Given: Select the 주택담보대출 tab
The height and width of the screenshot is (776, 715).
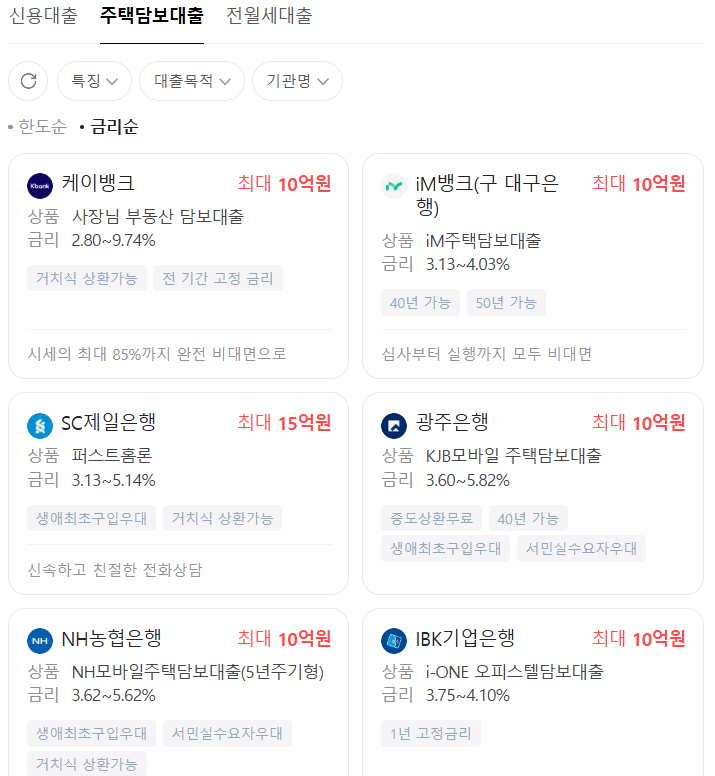Looking at the screenshot, I should tap(151, 16).
